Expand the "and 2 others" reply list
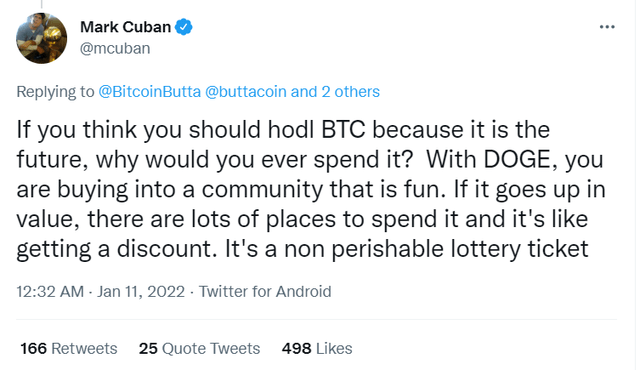Image resolution: width=640 pixels, height=370 pixels. (335, 92)
